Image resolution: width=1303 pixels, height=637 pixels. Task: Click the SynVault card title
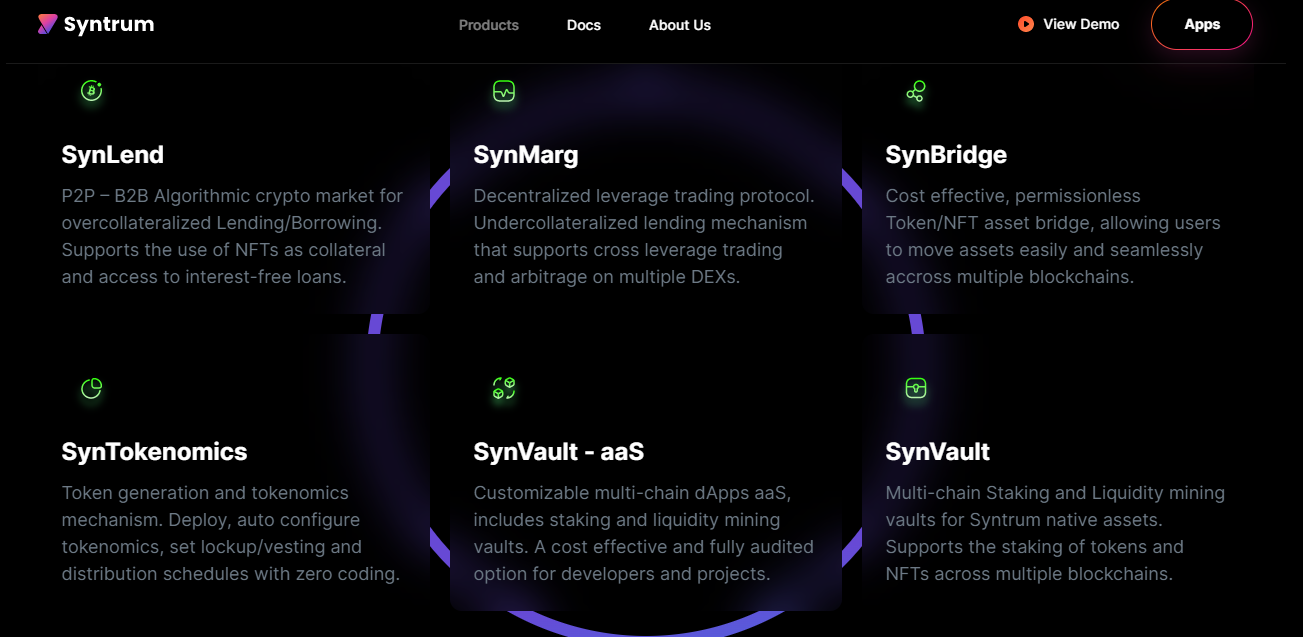point(937,452)
